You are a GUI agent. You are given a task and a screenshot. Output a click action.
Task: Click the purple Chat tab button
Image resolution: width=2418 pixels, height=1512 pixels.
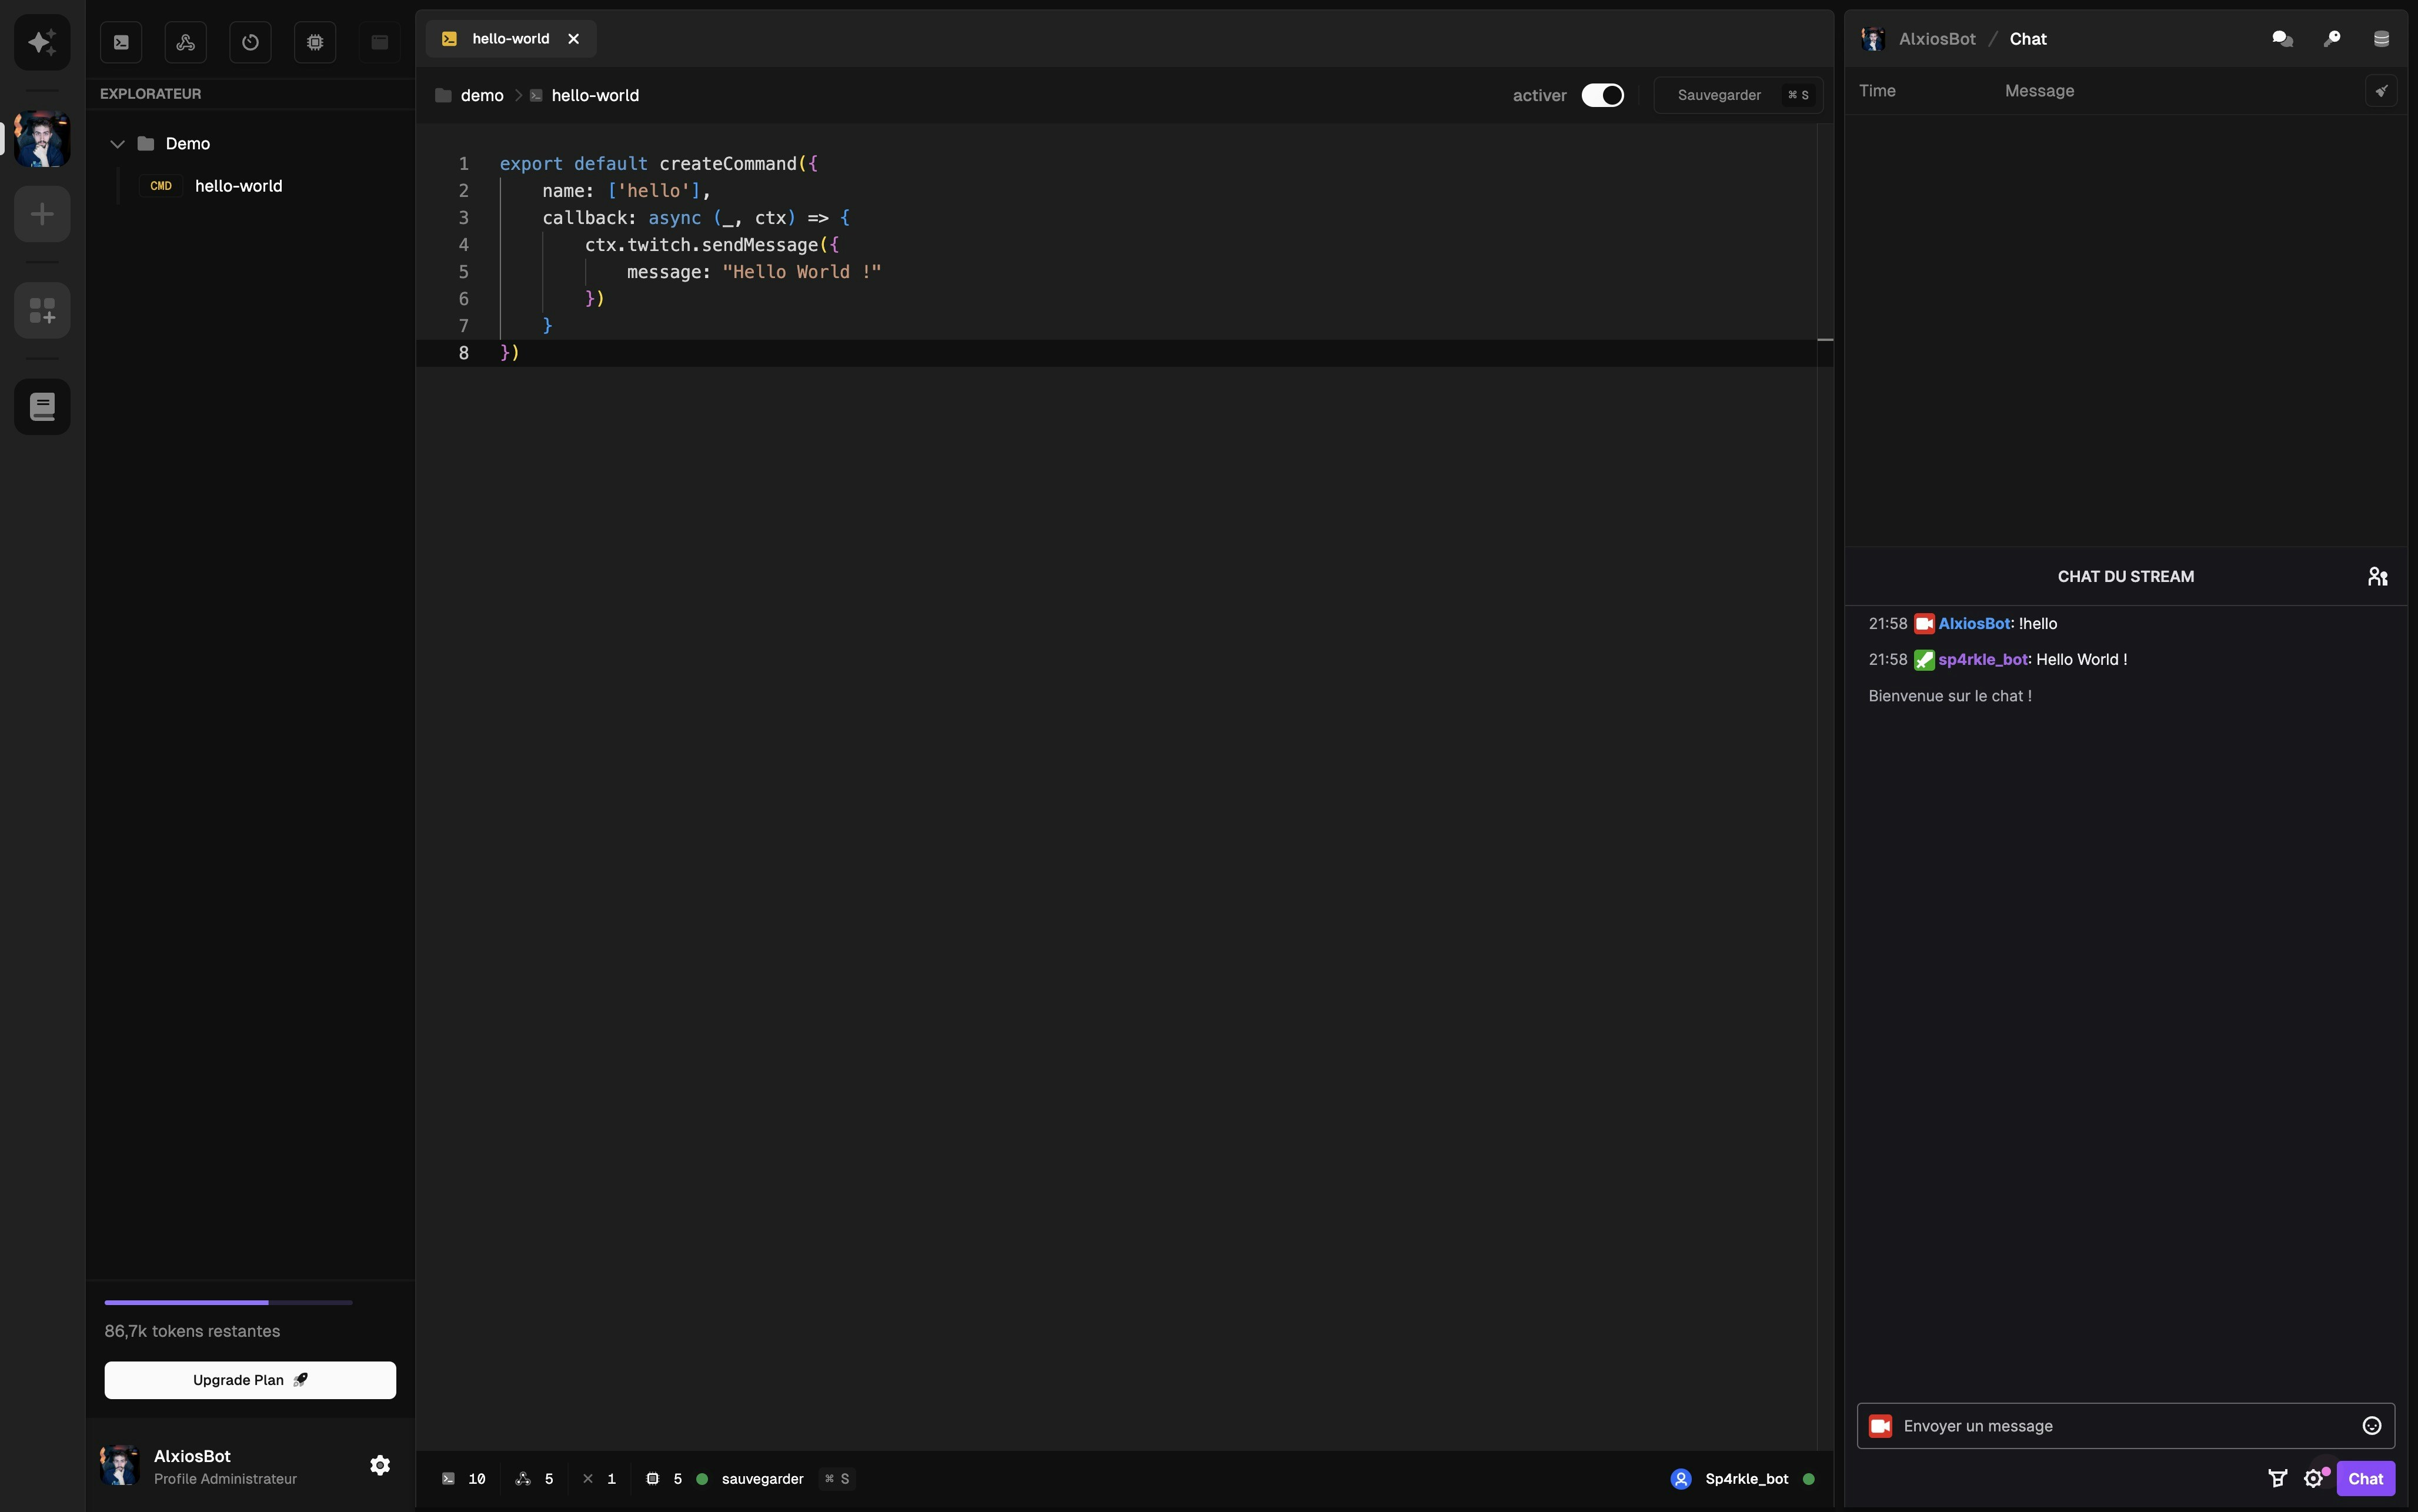coord(2365,1479)
